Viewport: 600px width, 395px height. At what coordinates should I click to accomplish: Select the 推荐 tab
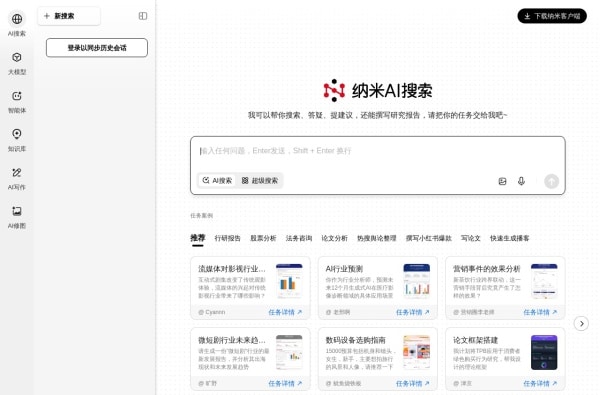pyautogui.click(x=198, y=238)
